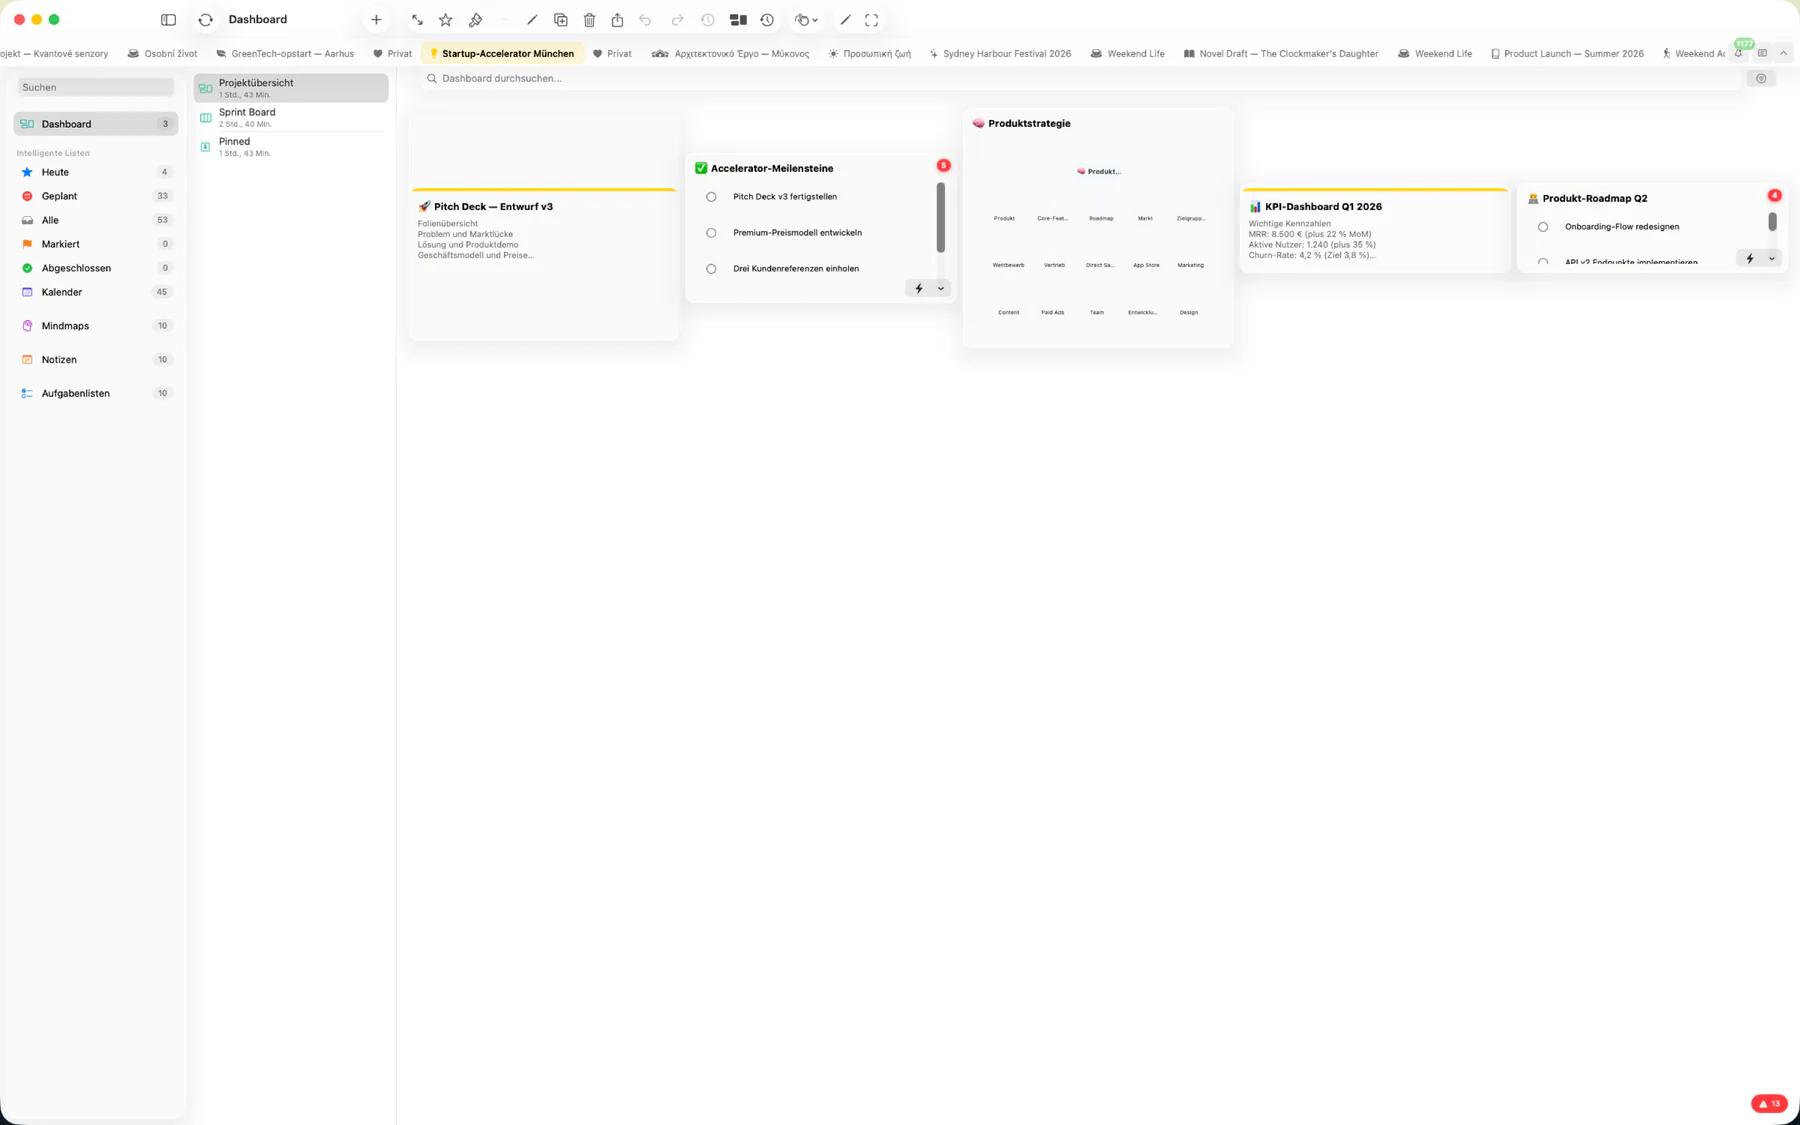Screen dimensions: 1800x1125
Task: Click the lightning quick-action icon in Produkt-Roadmap Q2
Action: click(x=1750, y=258)
